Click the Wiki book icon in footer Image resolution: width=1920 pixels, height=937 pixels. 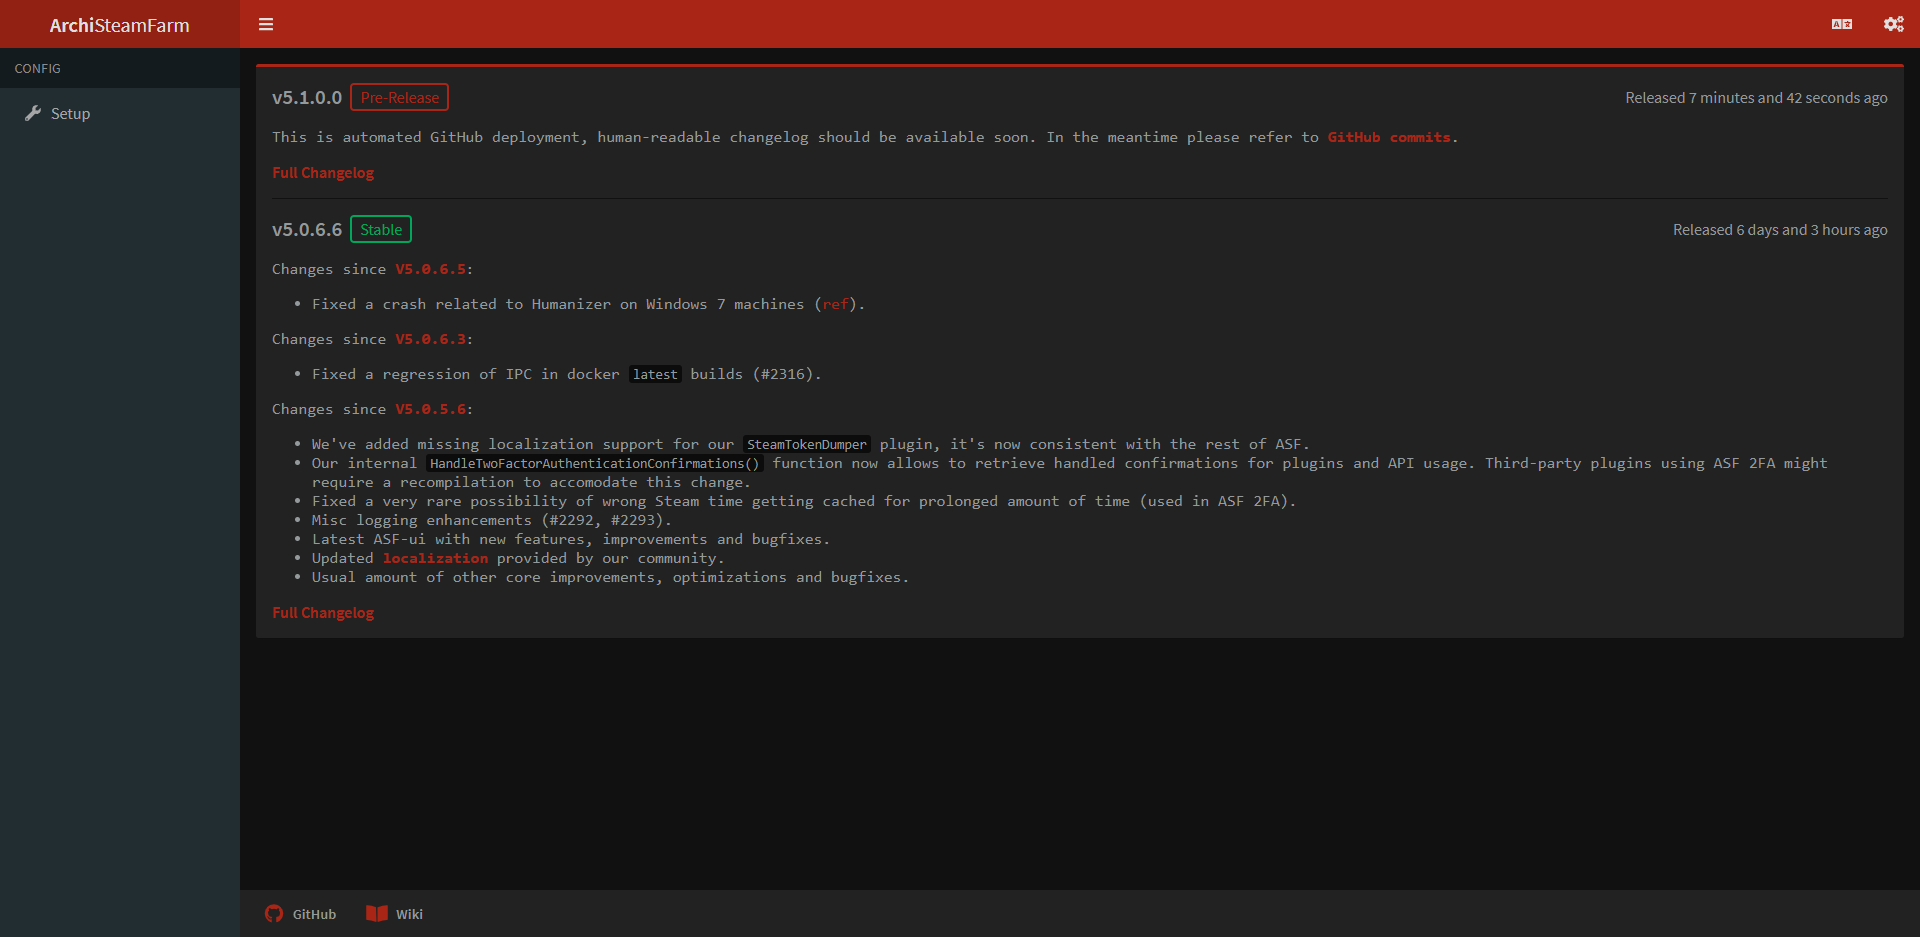(x=377, y=913)
